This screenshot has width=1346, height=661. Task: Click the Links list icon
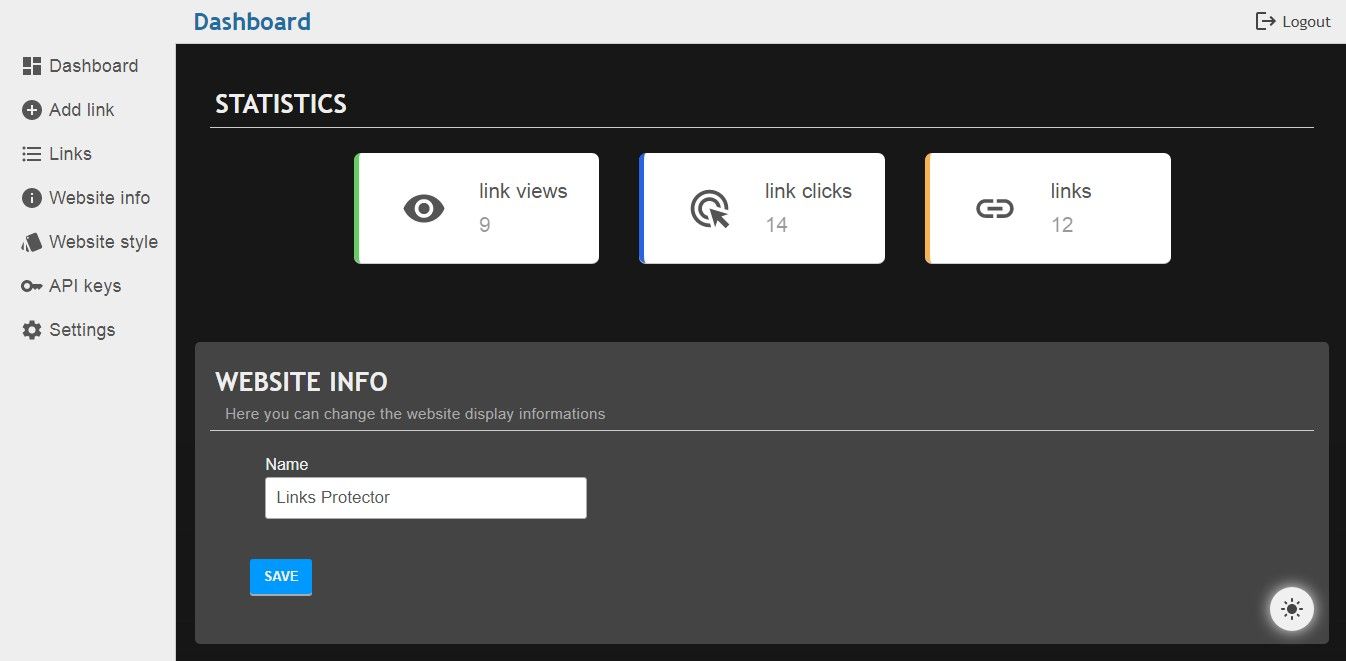pos(32,154)
